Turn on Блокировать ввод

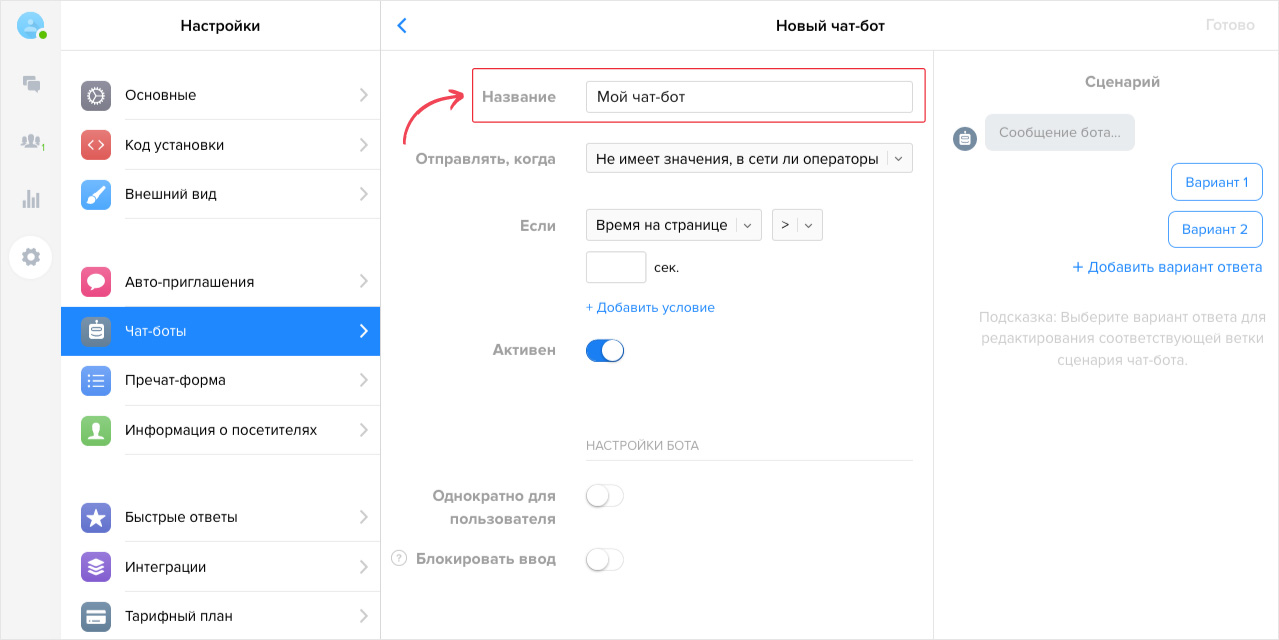coord(604,559)
